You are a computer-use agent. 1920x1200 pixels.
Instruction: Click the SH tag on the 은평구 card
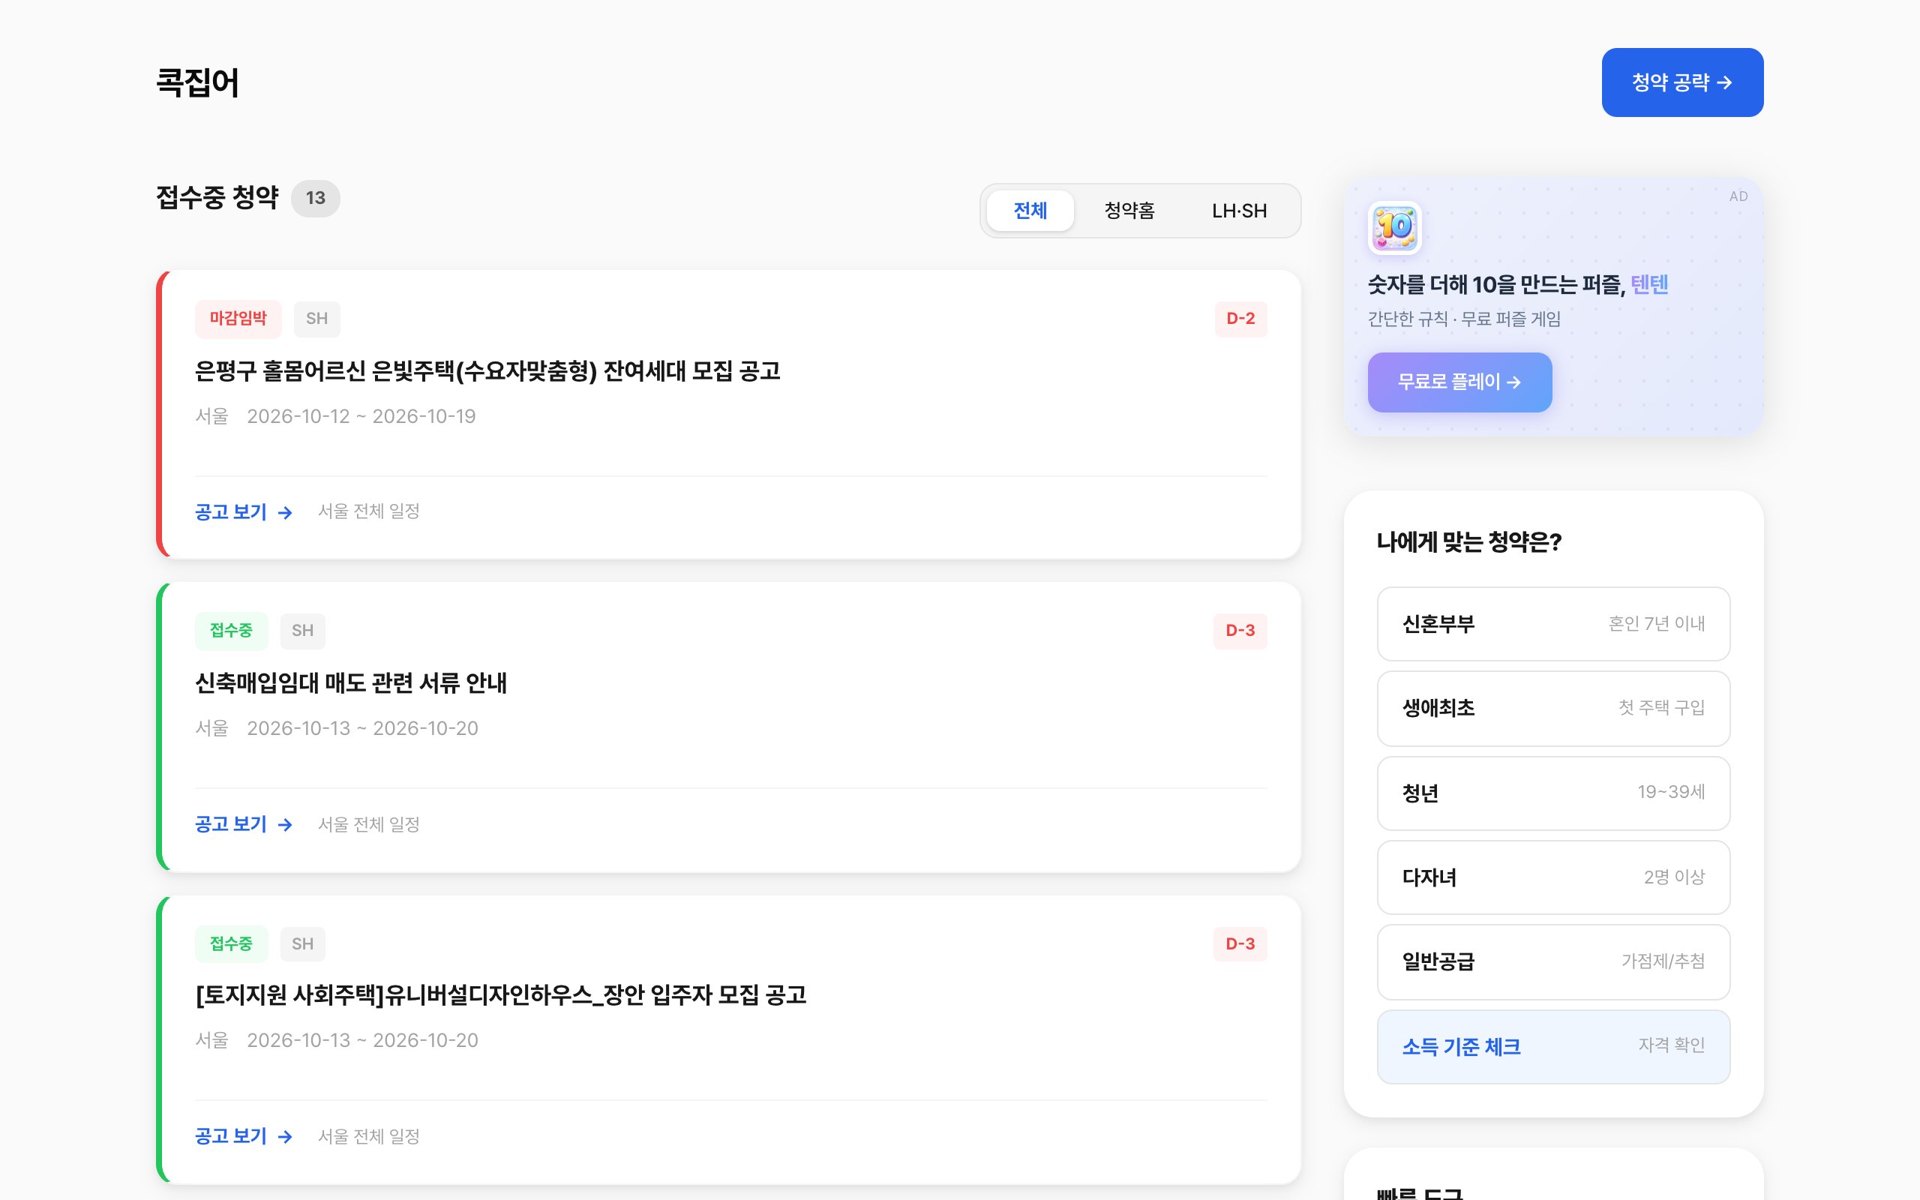coord(316,318)
